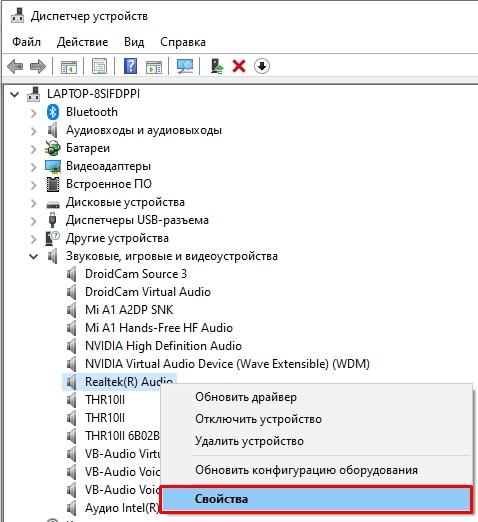Collapse the LAPTOP-8SIFDPPI root node
The image size is (478, 522).
[x=14, y=94]
